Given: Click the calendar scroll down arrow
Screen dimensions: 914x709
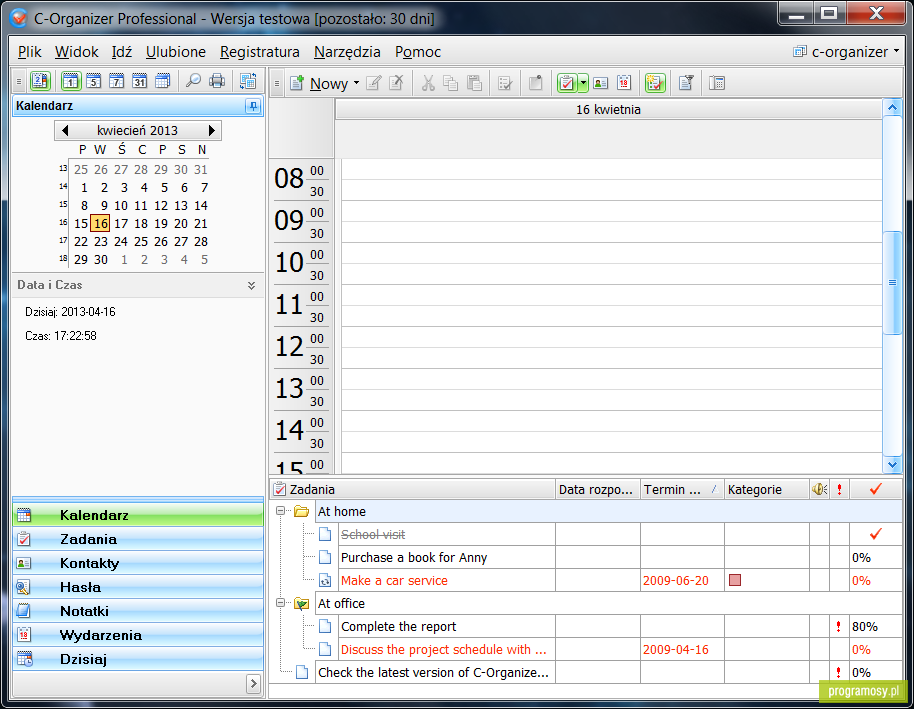Looking at the screenshot, I should point(892,464).
